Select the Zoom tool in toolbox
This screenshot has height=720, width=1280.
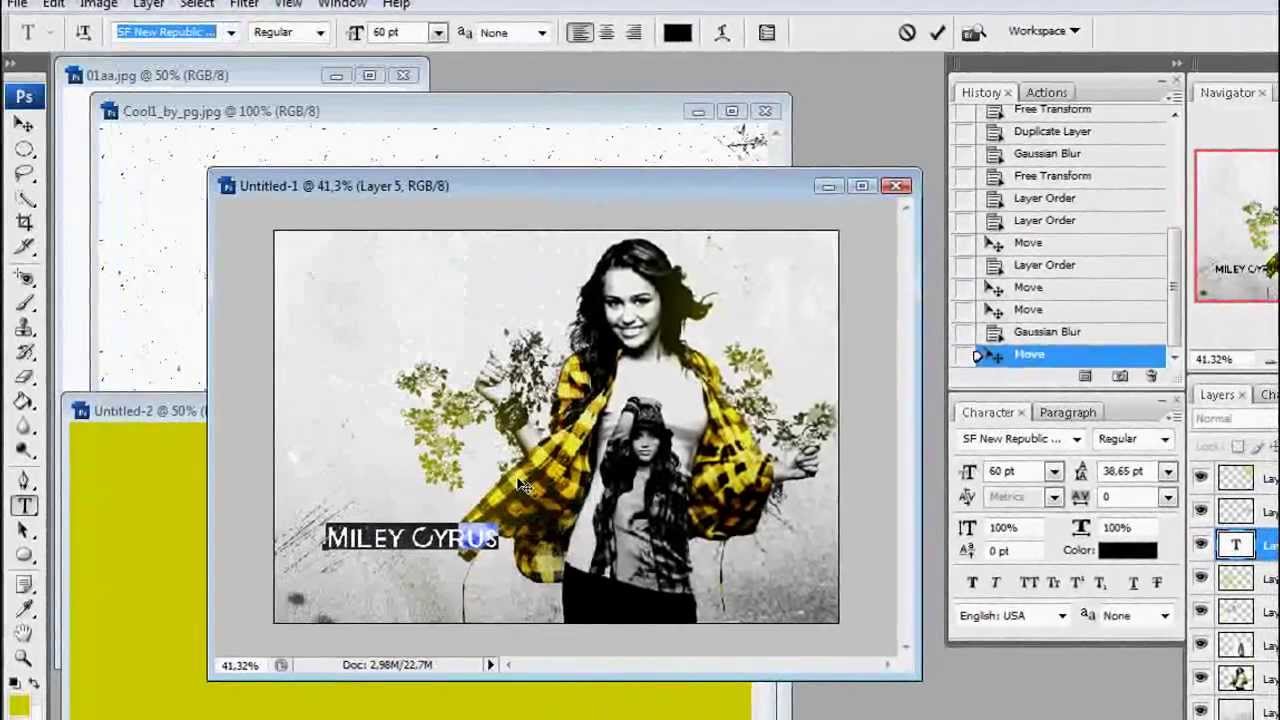(x=24, y=657)
